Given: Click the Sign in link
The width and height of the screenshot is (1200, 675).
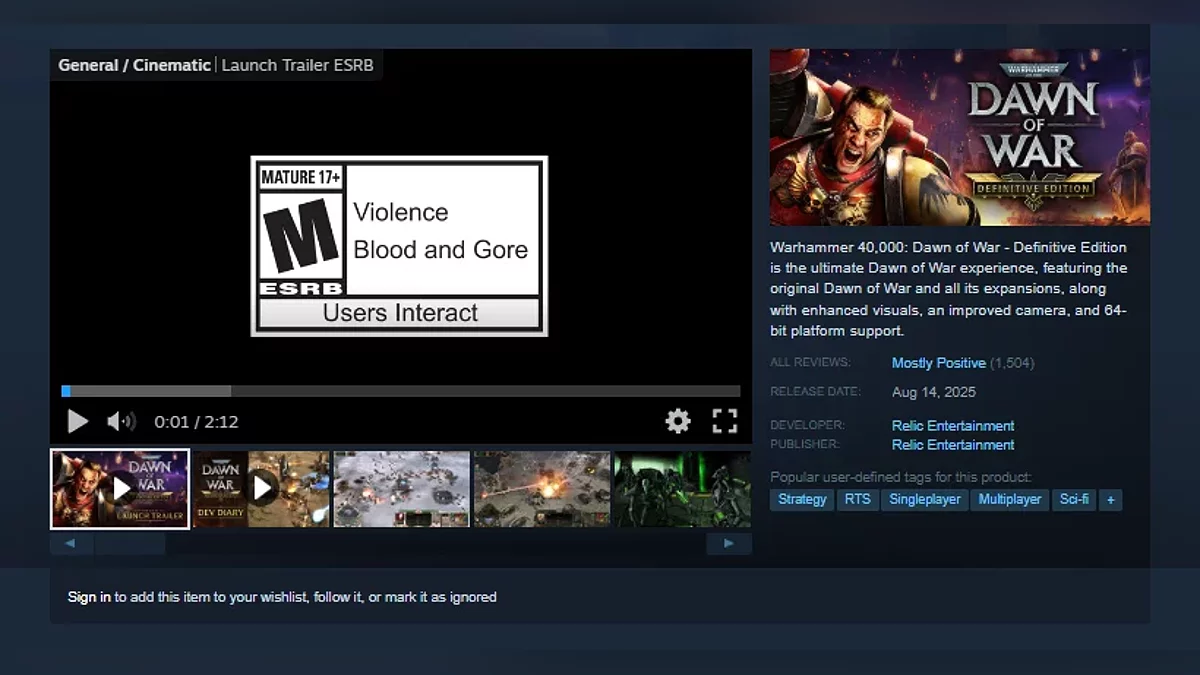Looking at the screenshot, I should click(89, 597).
